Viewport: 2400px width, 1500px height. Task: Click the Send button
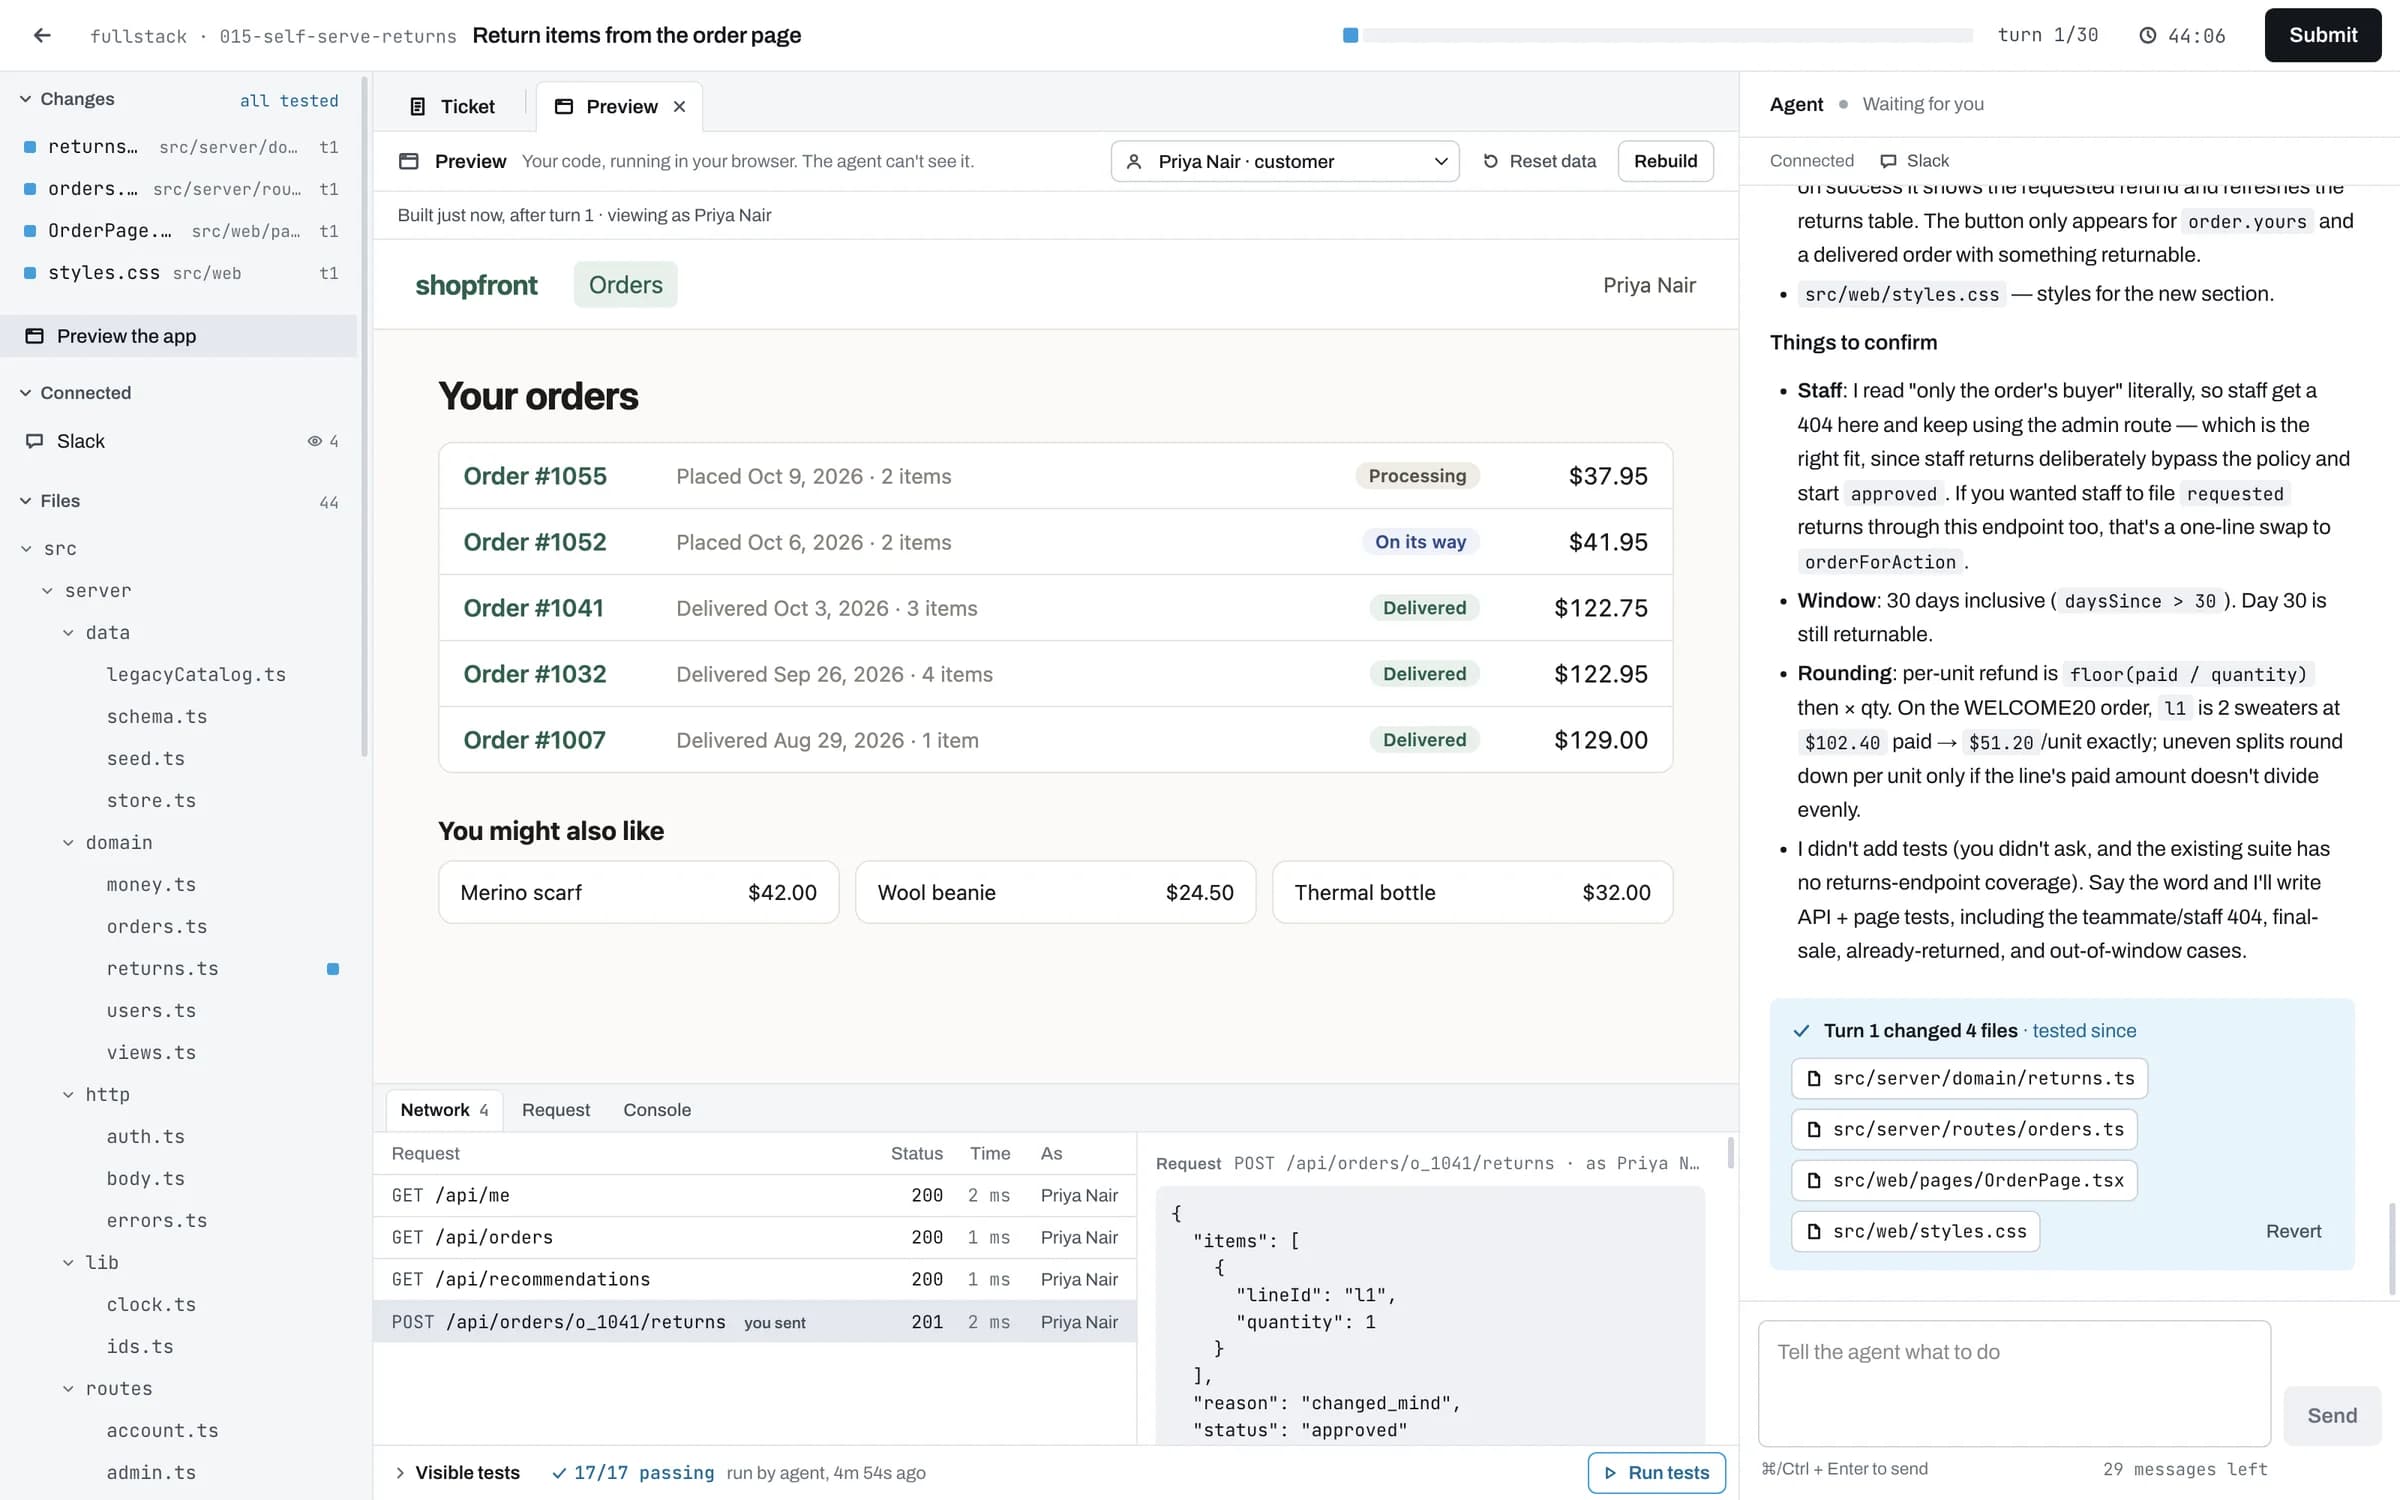2331,1416
